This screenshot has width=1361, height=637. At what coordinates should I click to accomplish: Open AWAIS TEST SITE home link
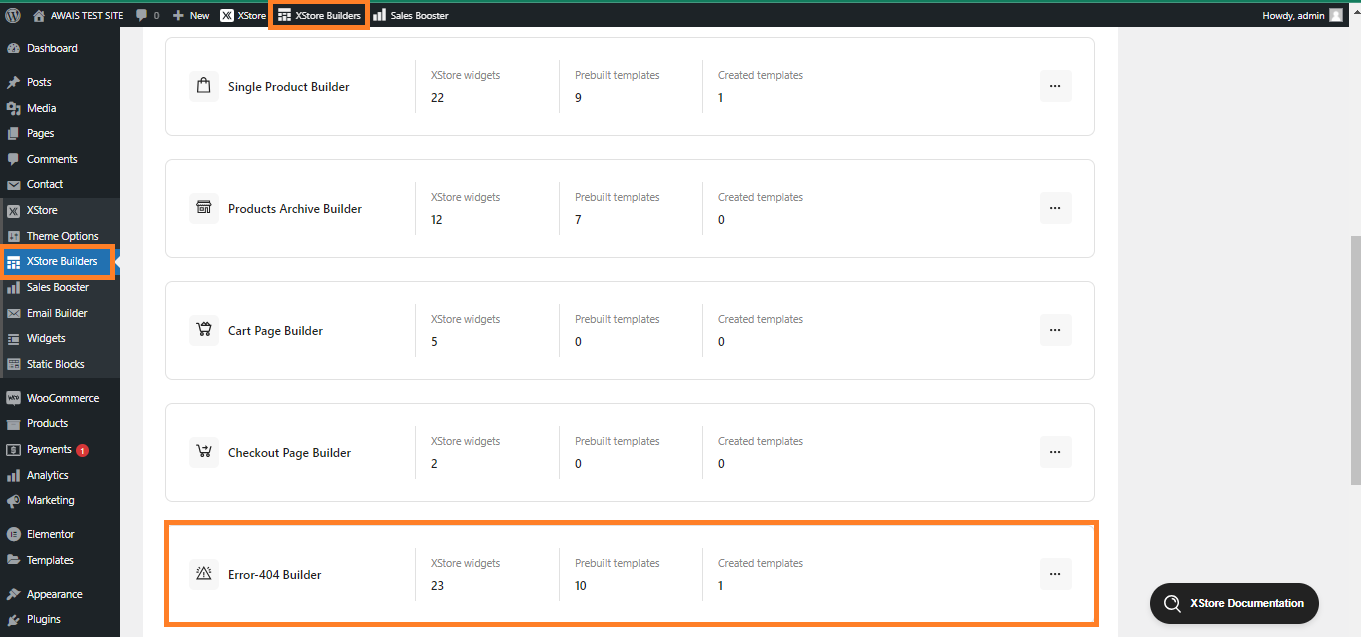click(78, 15)
